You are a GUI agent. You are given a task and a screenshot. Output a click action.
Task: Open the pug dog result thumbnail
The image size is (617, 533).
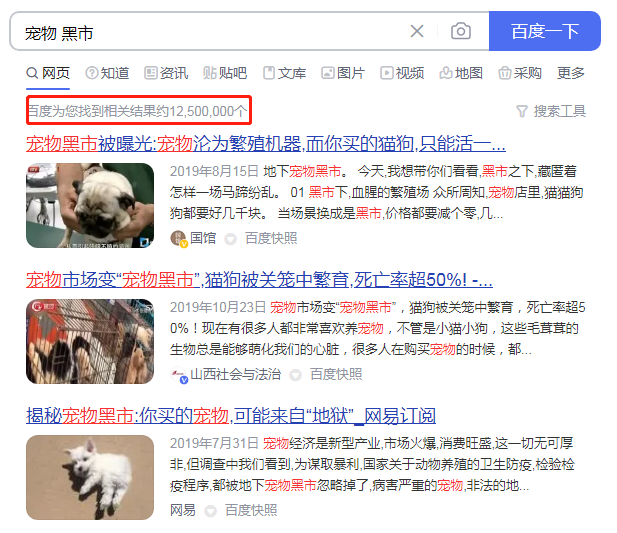90,205
